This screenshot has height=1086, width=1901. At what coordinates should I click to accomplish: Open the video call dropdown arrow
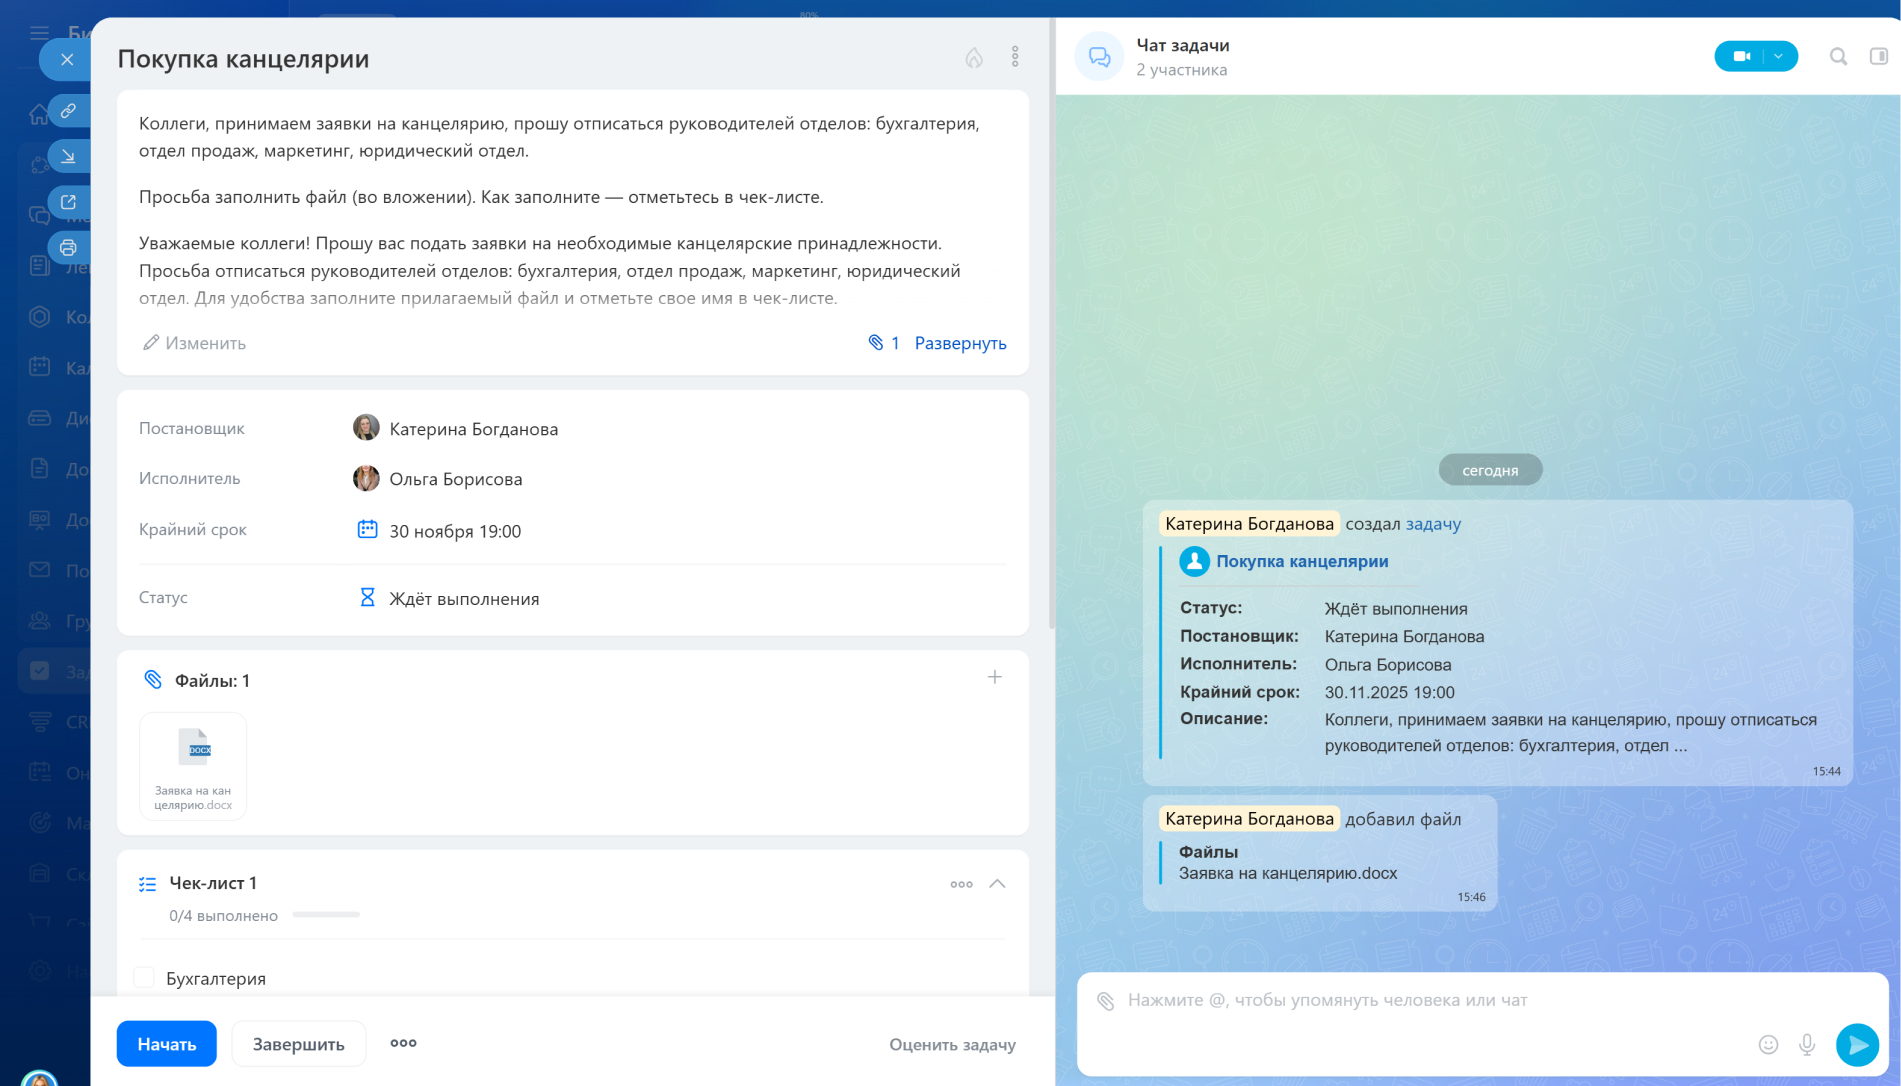click(x=1778, y=57)
